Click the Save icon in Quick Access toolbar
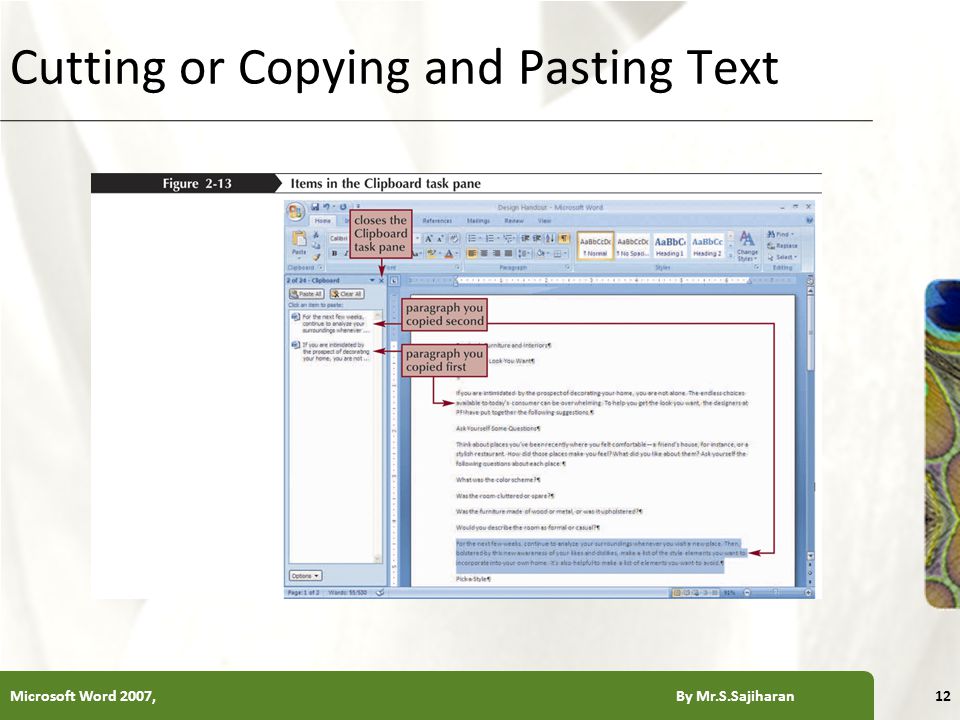 point(315,207)
